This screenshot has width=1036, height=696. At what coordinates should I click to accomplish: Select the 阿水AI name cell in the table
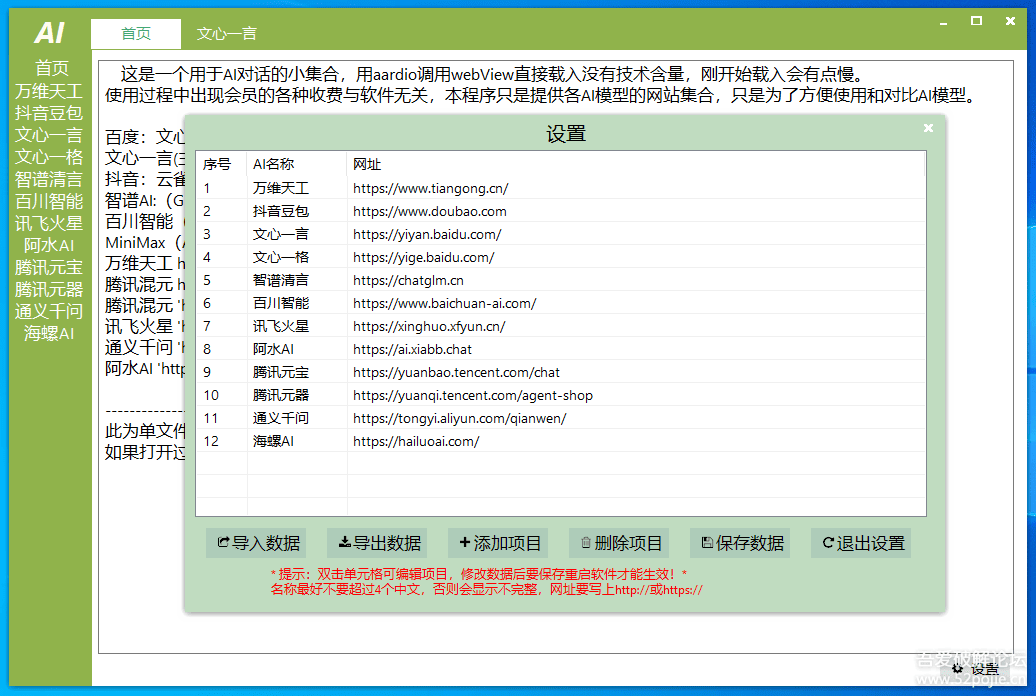click(273, 349)
